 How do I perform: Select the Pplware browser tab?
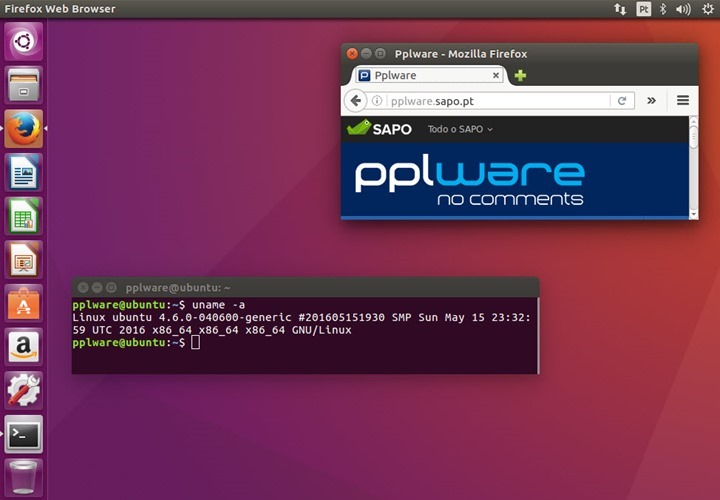[x=429, y=75]
